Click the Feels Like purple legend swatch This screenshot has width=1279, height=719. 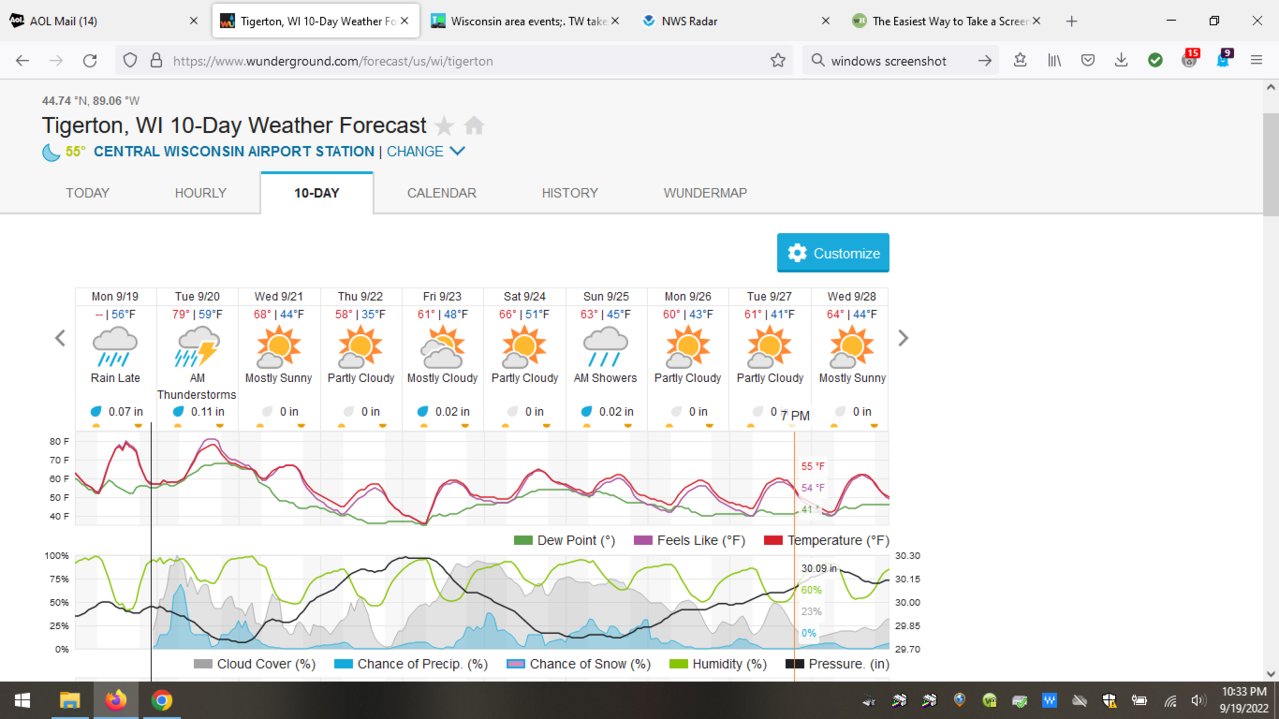(x=642, y=540)
